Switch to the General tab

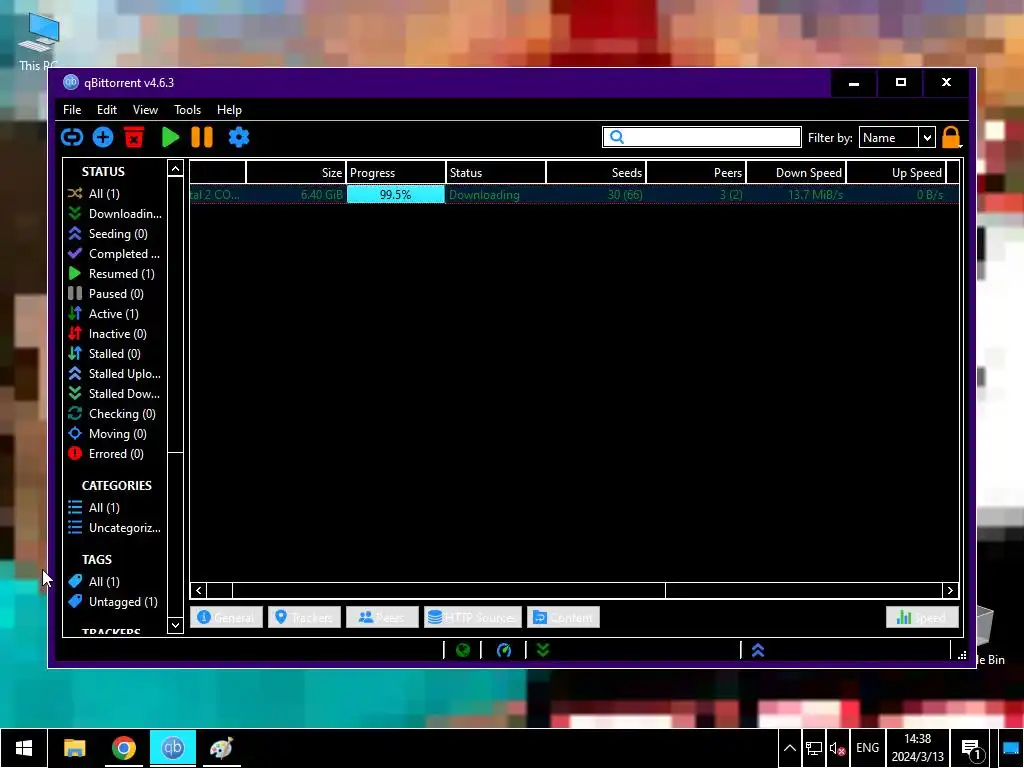click(x=226, y=617)
